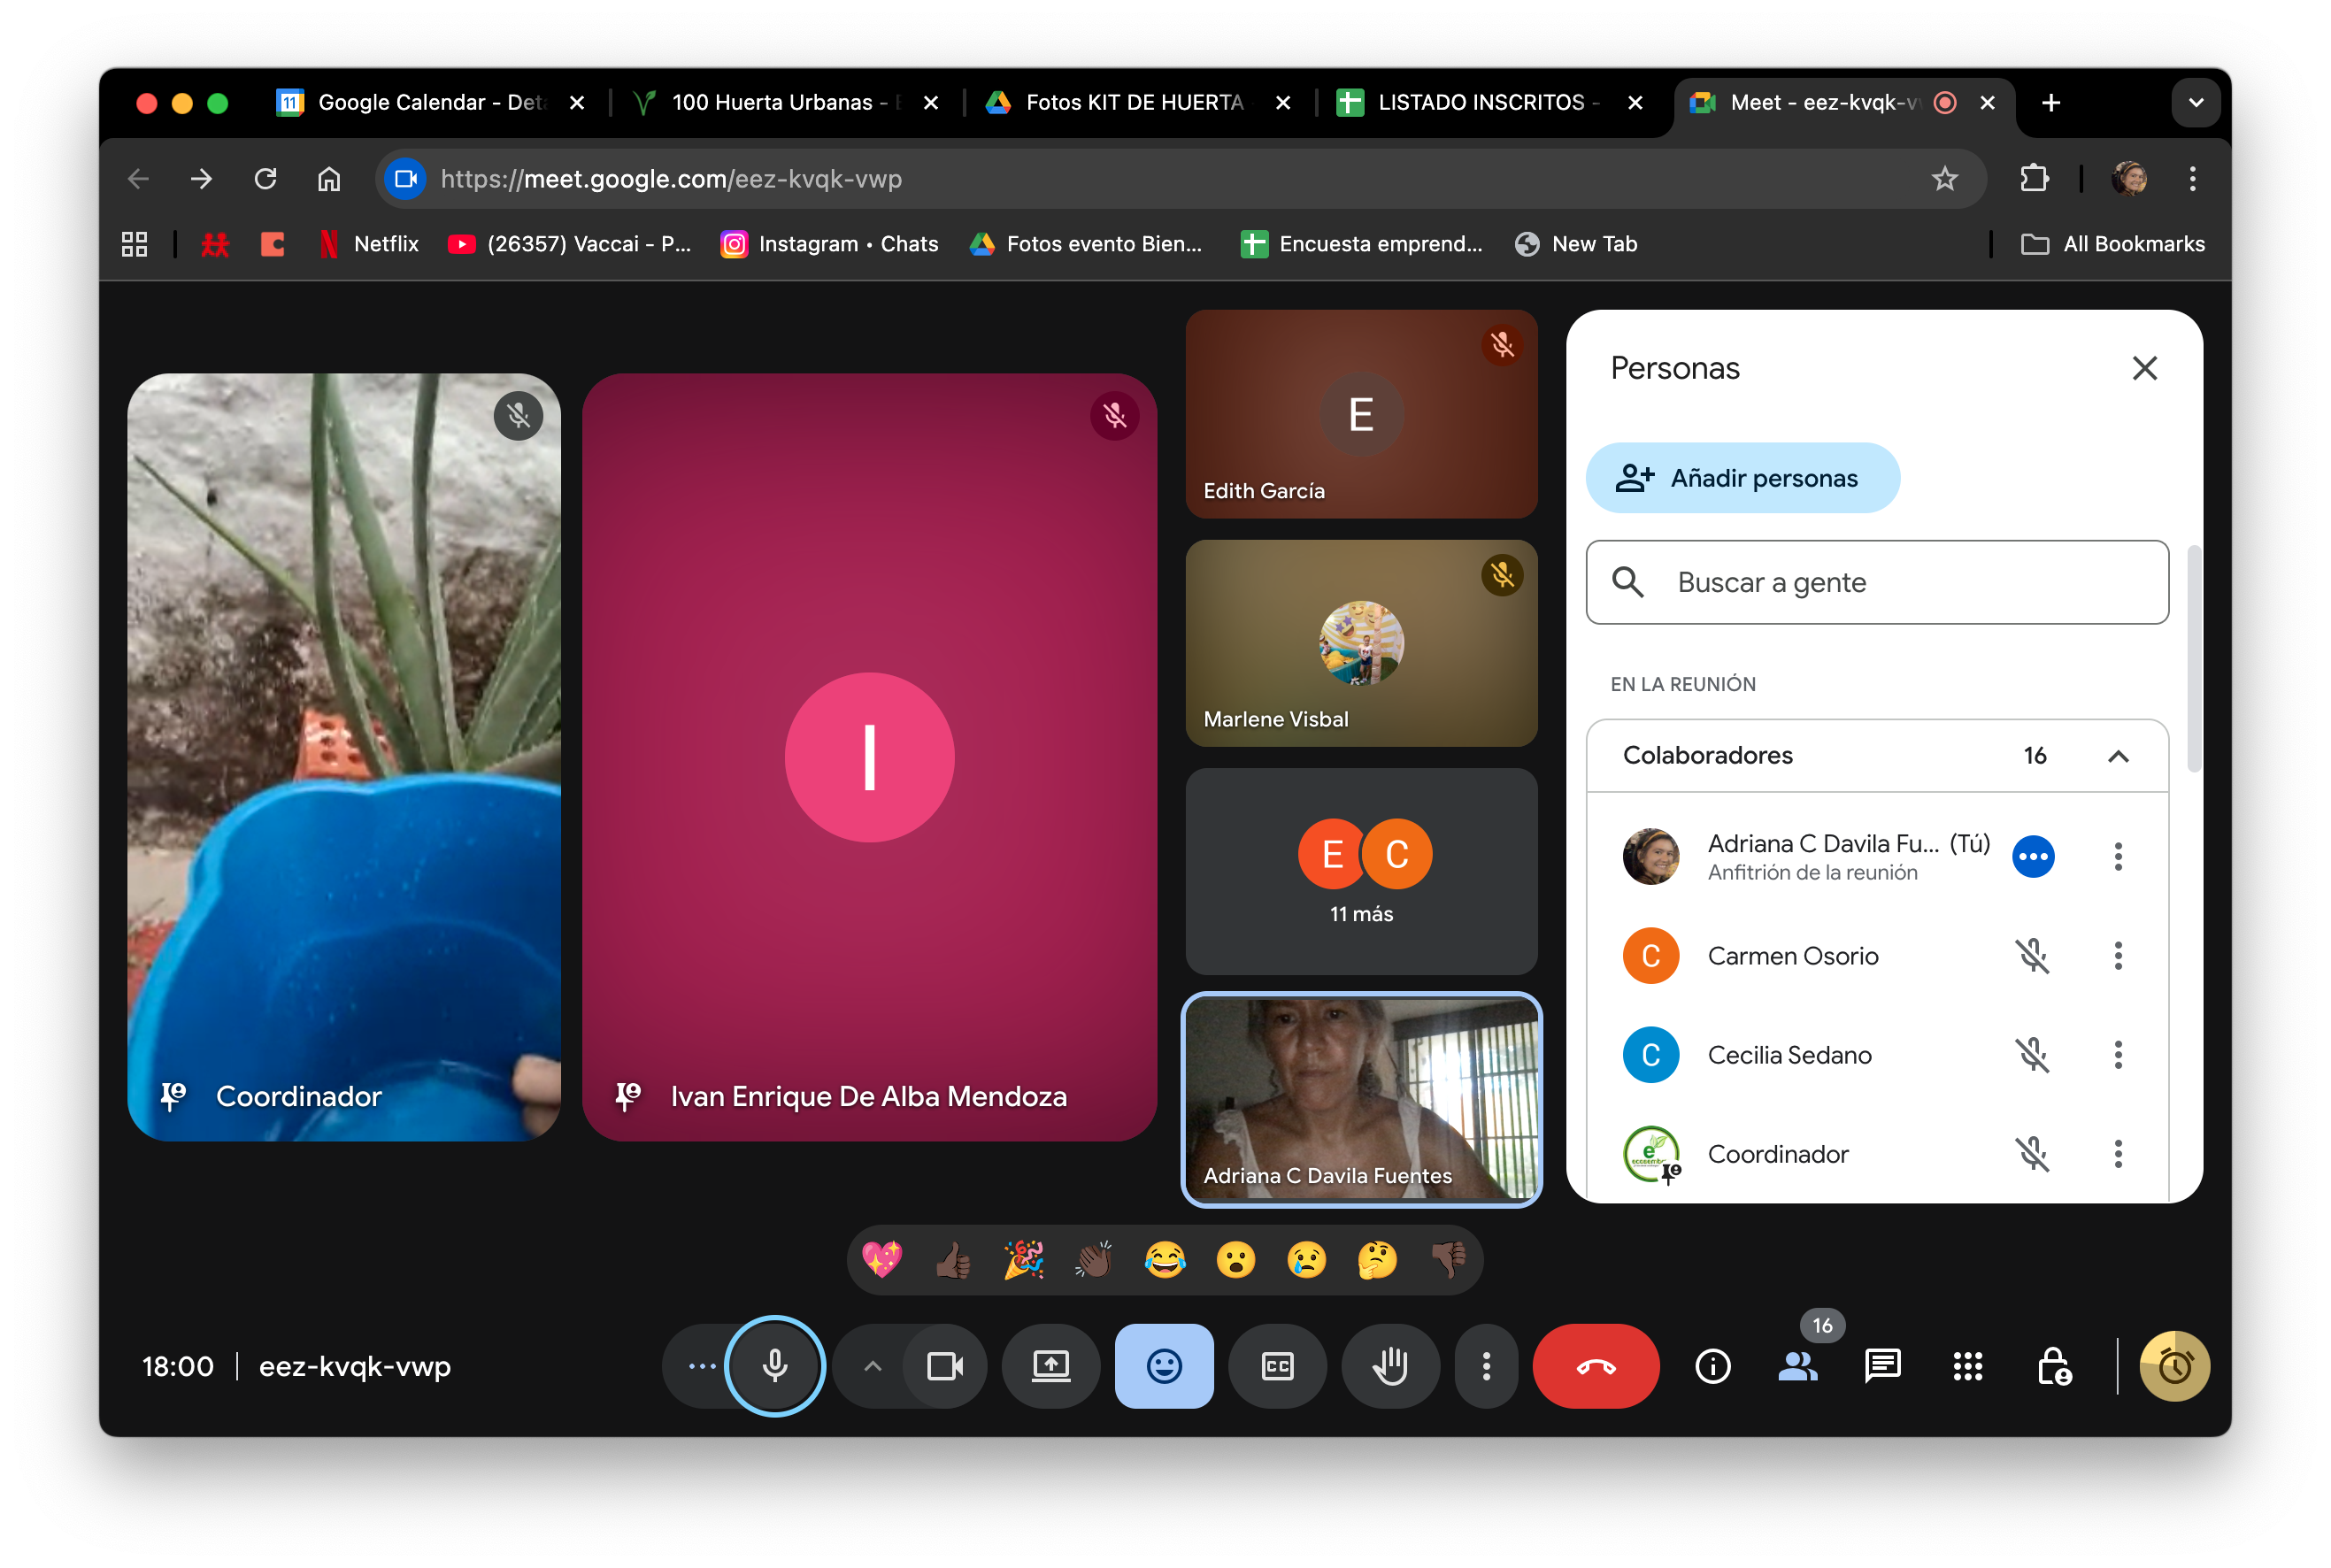Open meeting details info icon
Viewport: 2331px width, 1568px height.
click(1712, 1366)
